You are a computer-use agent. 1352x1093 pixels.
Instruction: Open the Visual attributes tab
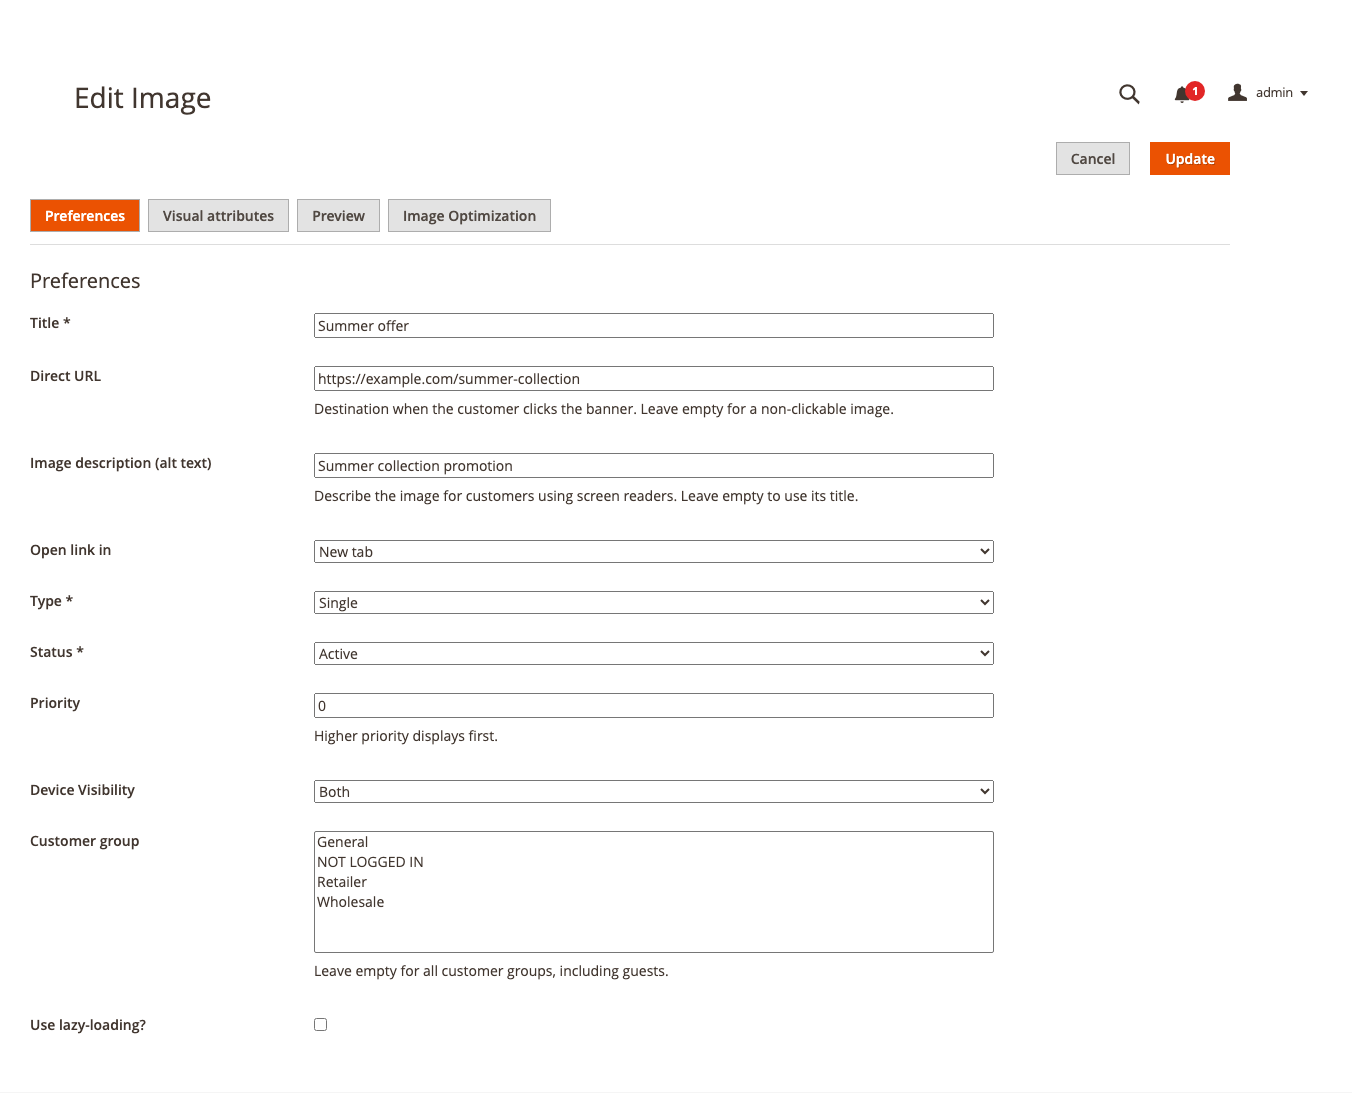[x=218, y=216]
